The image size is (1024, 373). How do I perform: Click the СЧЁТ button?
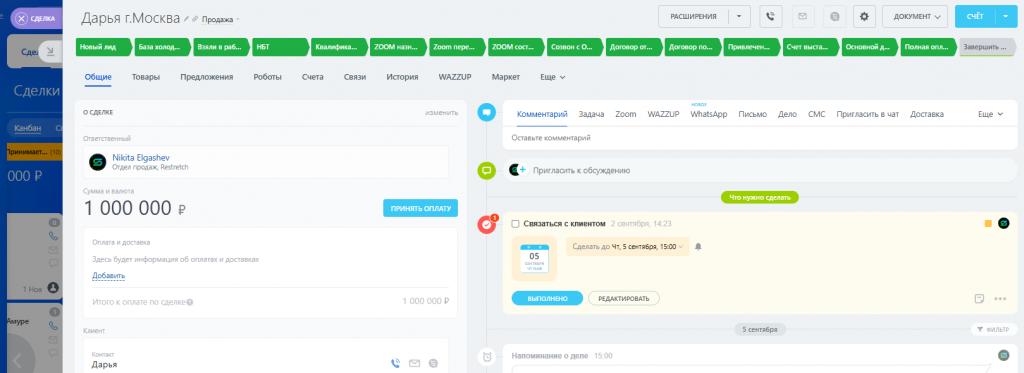[x=975, y=16]
